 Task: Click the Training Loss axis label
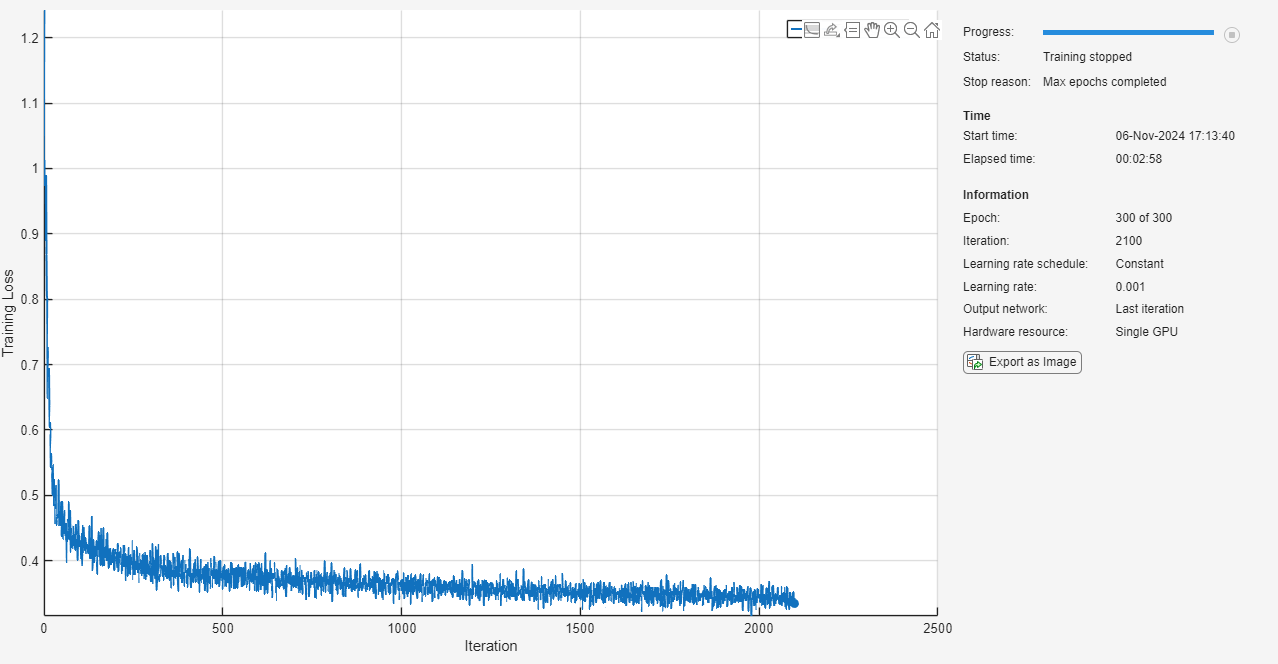coord(9,313)
